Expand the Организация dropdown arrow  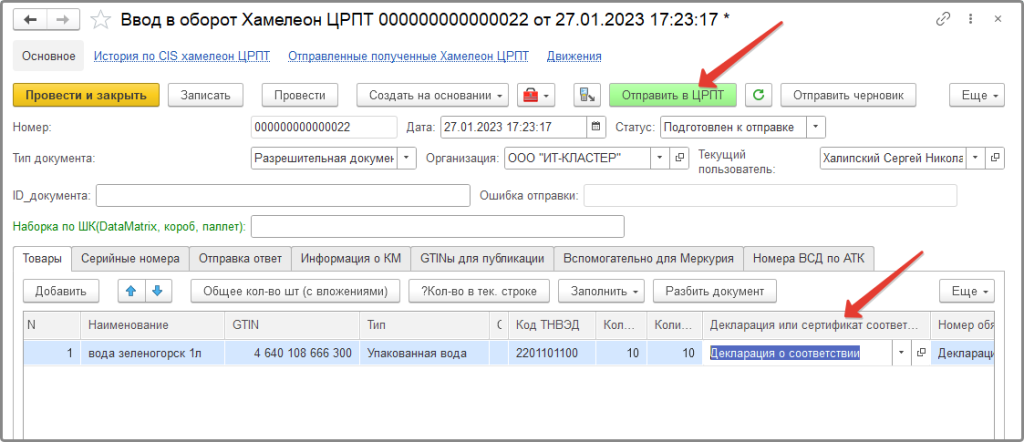click(x=660, y=158)
